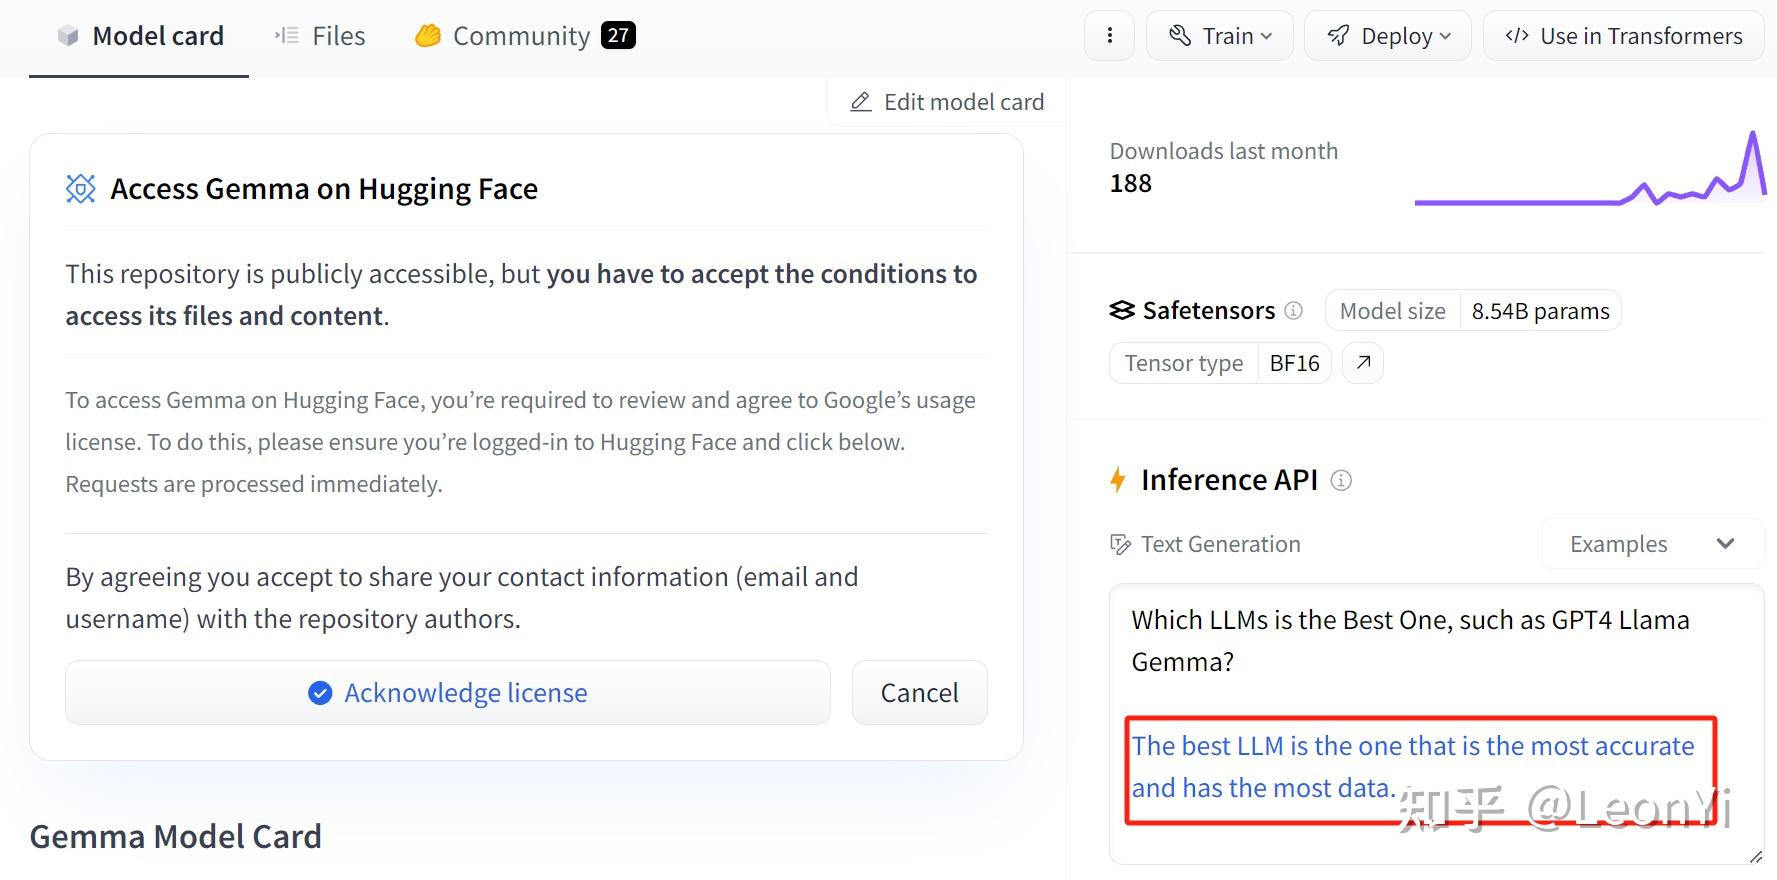Screen dimensions: 1777x880
Task: Click the Gemma access badge icon
Action: tap(81, 189)
